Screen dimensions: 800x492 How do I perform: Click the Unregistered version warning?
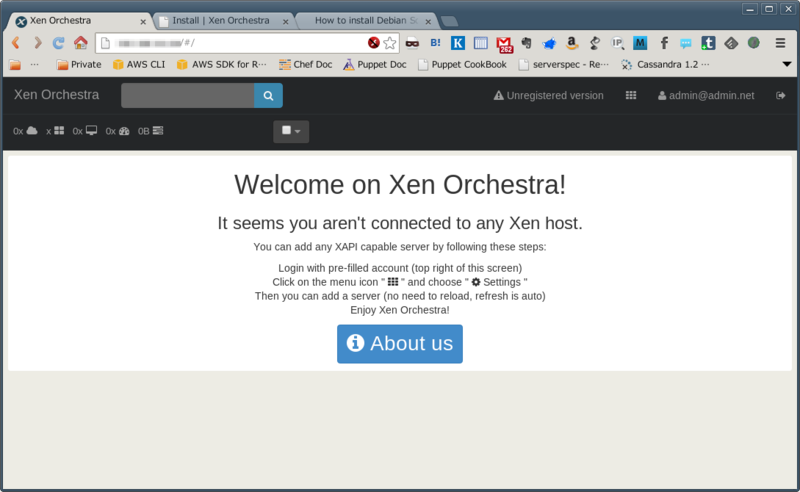click(x=548, y=95)
